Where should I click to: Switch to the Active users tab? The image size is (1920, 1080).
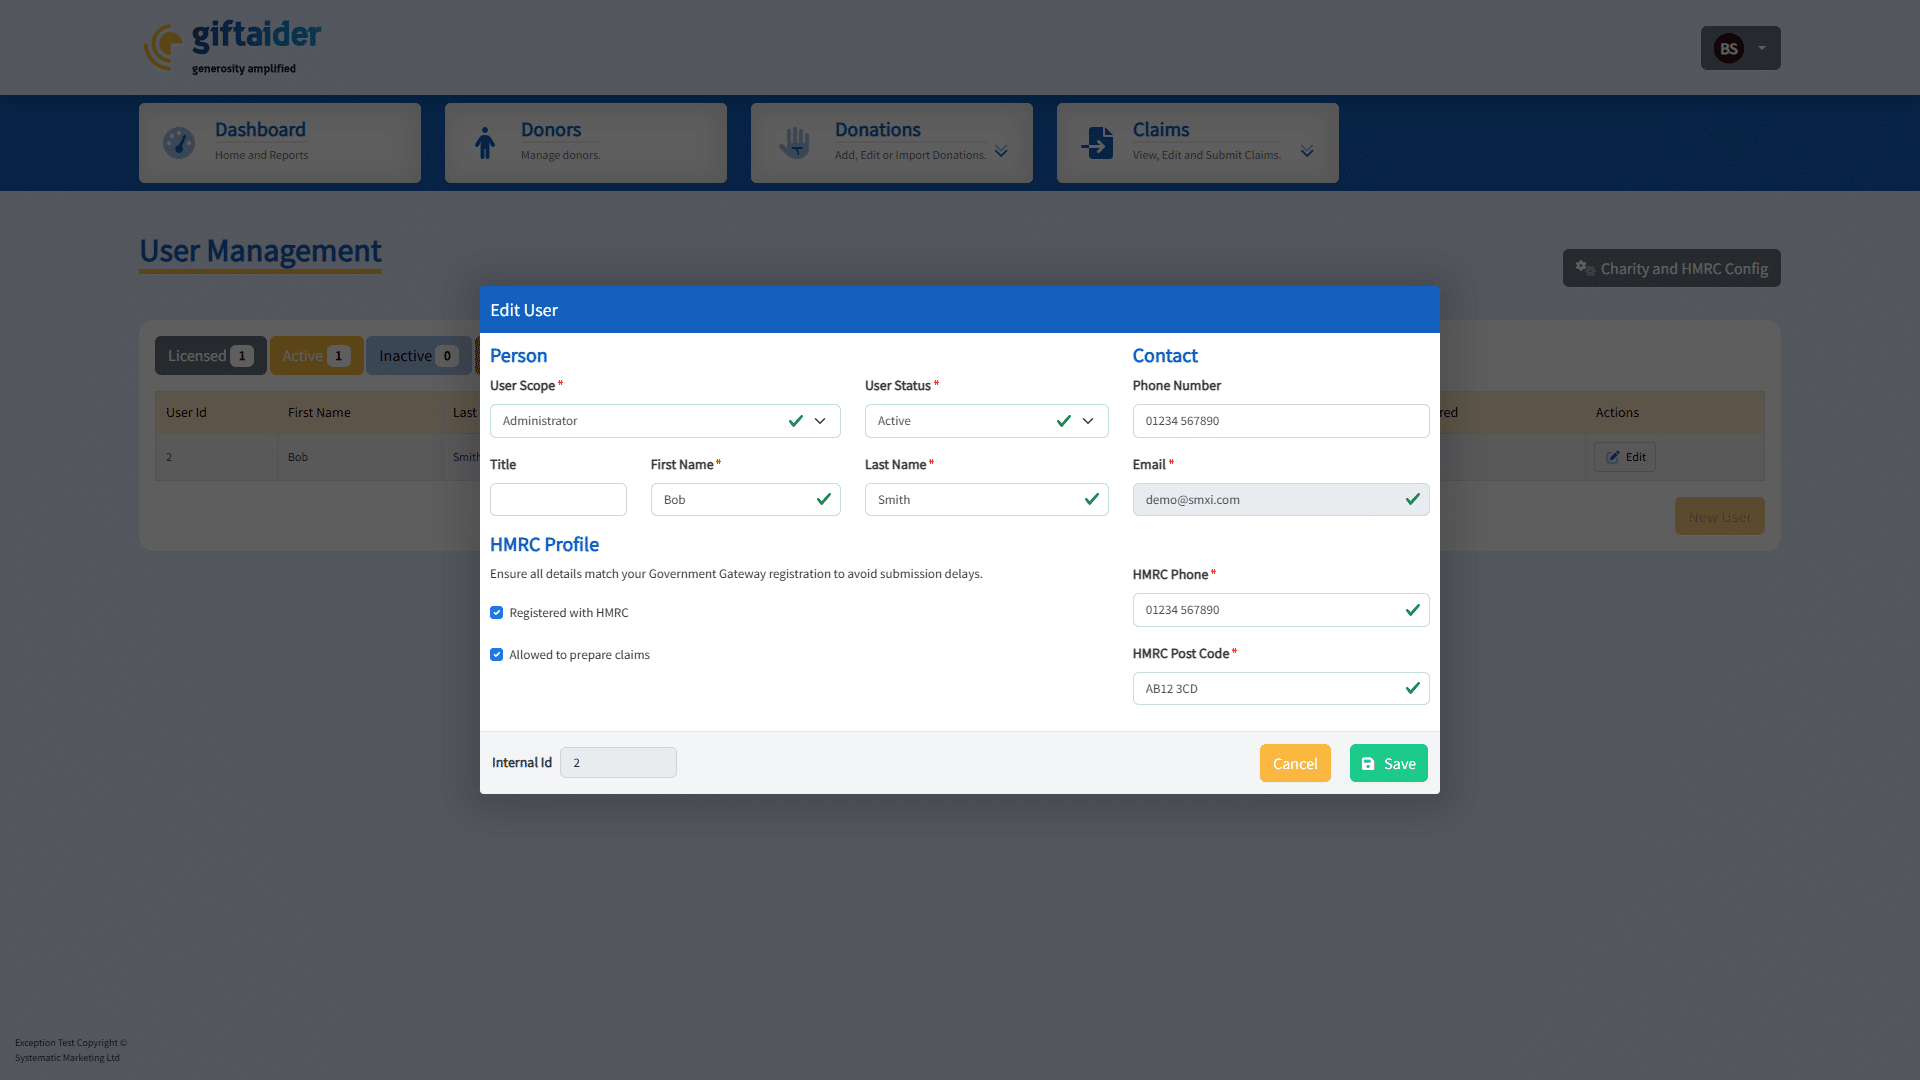(316, 356)
